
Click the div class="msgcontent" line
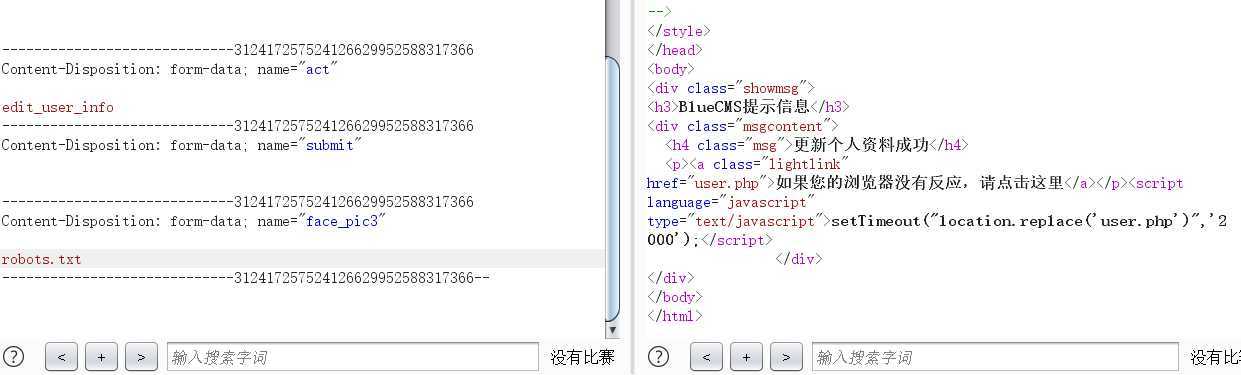point(743,126)
